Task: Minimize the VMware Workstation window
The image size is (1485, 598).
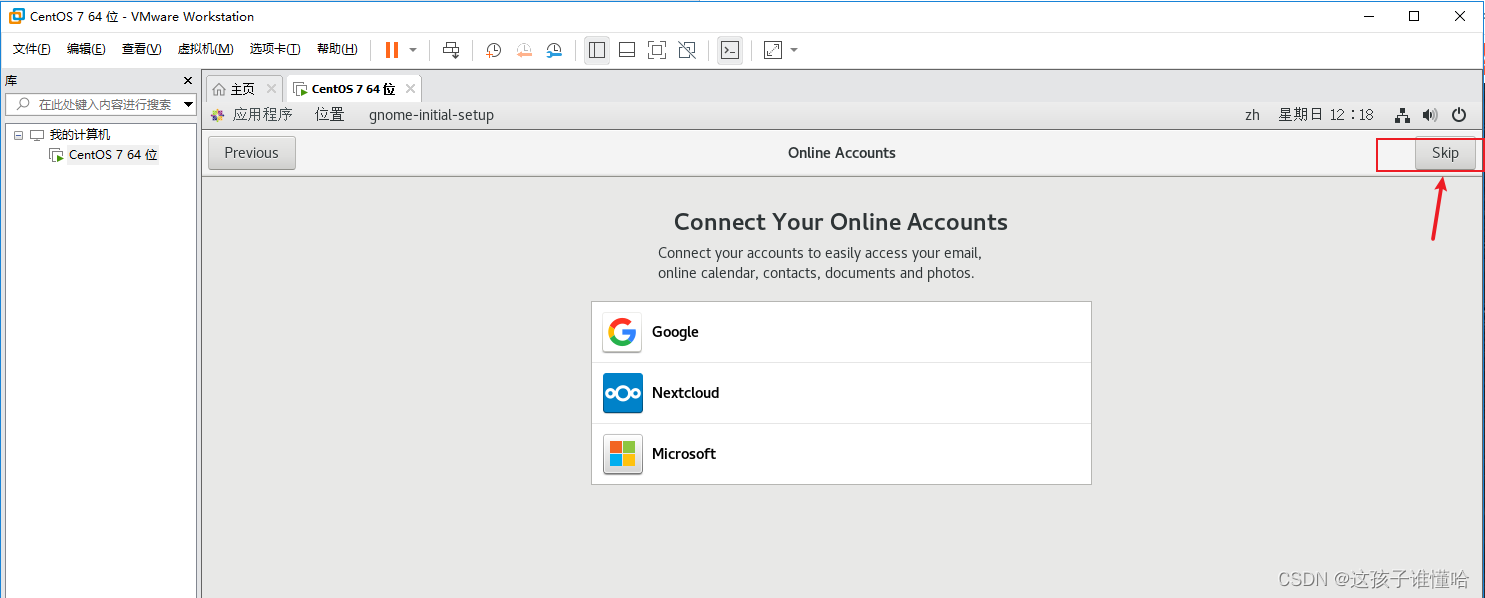Action: [1367, 16]
